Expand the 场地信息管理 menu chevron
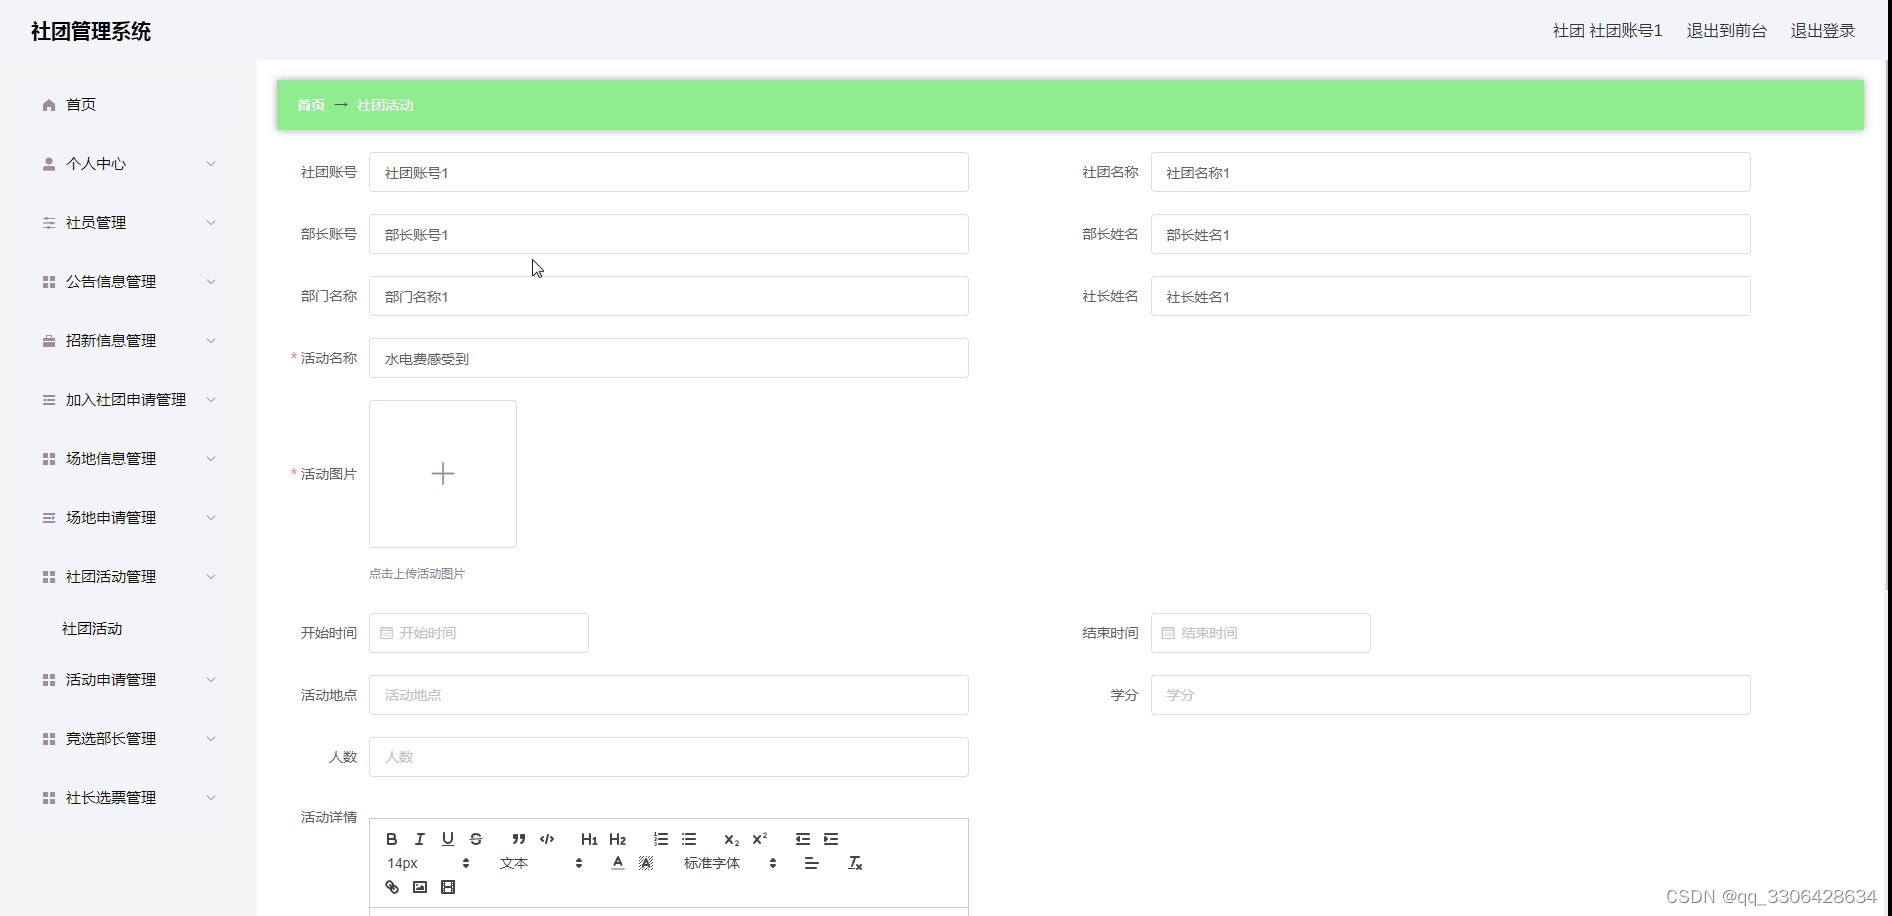 tap(211, 459)
